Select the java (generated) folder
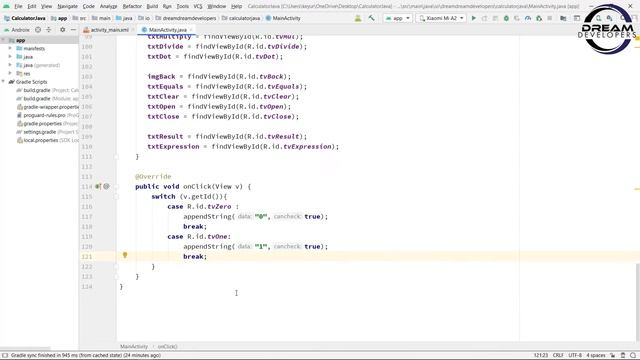This screenshot has width=640, height=360. (x=38, y=65)
